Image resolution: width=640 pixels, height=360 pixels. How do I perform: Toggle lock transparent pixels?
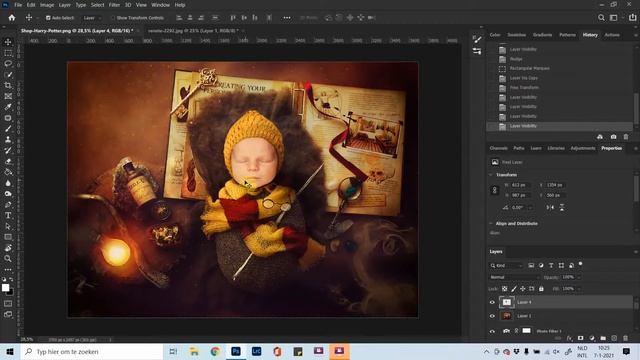[504, 289]
